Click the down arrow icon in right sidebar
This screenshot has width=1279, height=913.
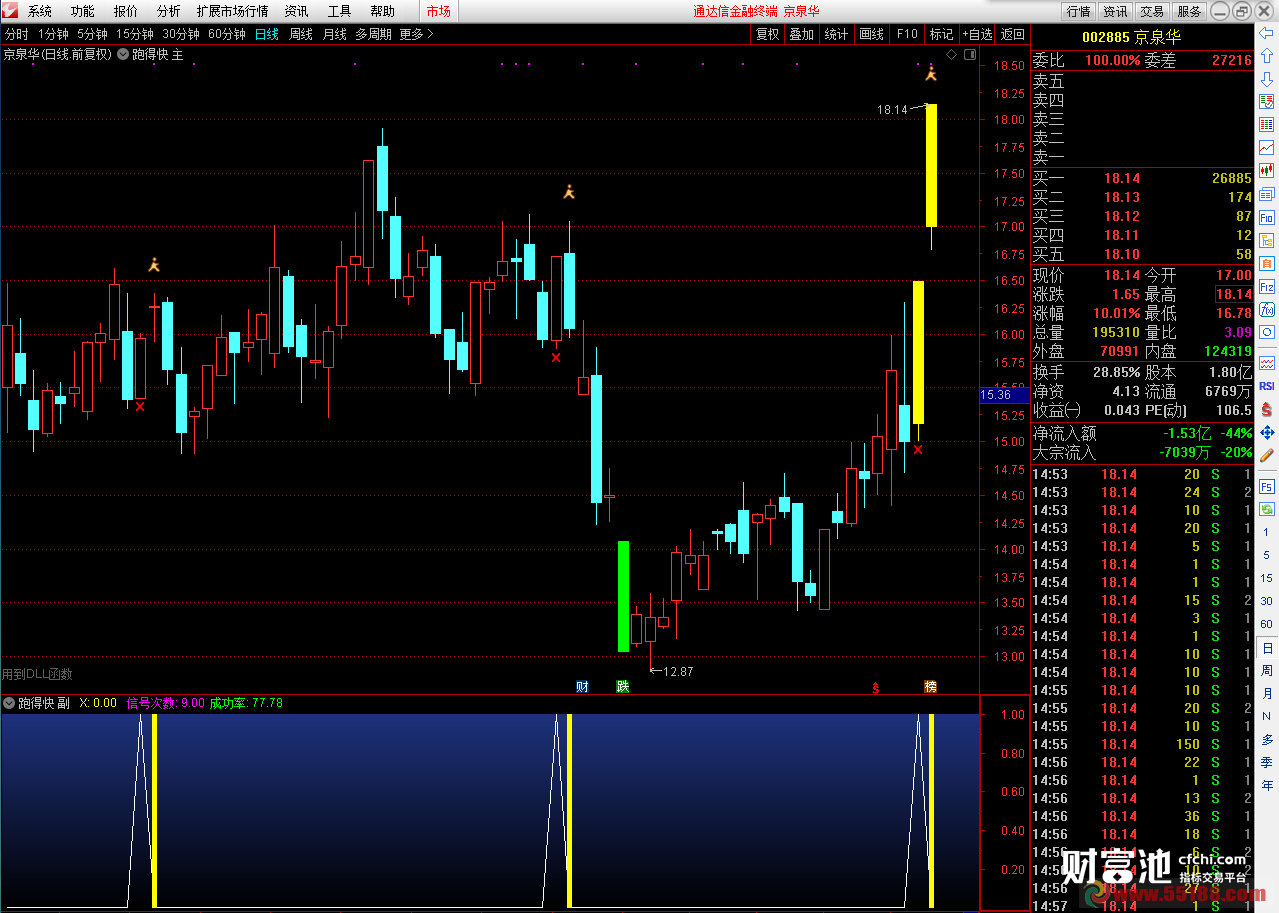1266,78
